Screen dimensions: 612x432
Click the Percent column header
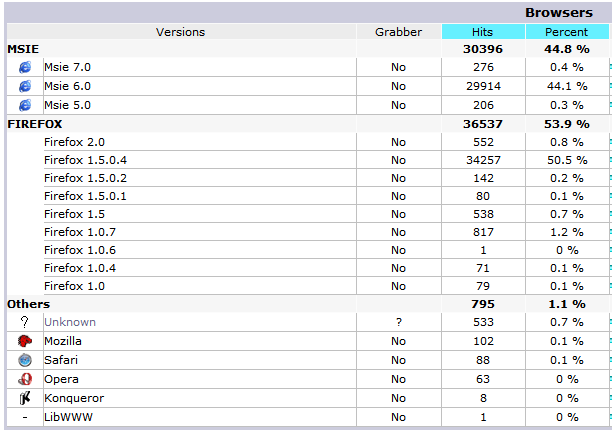566,32
